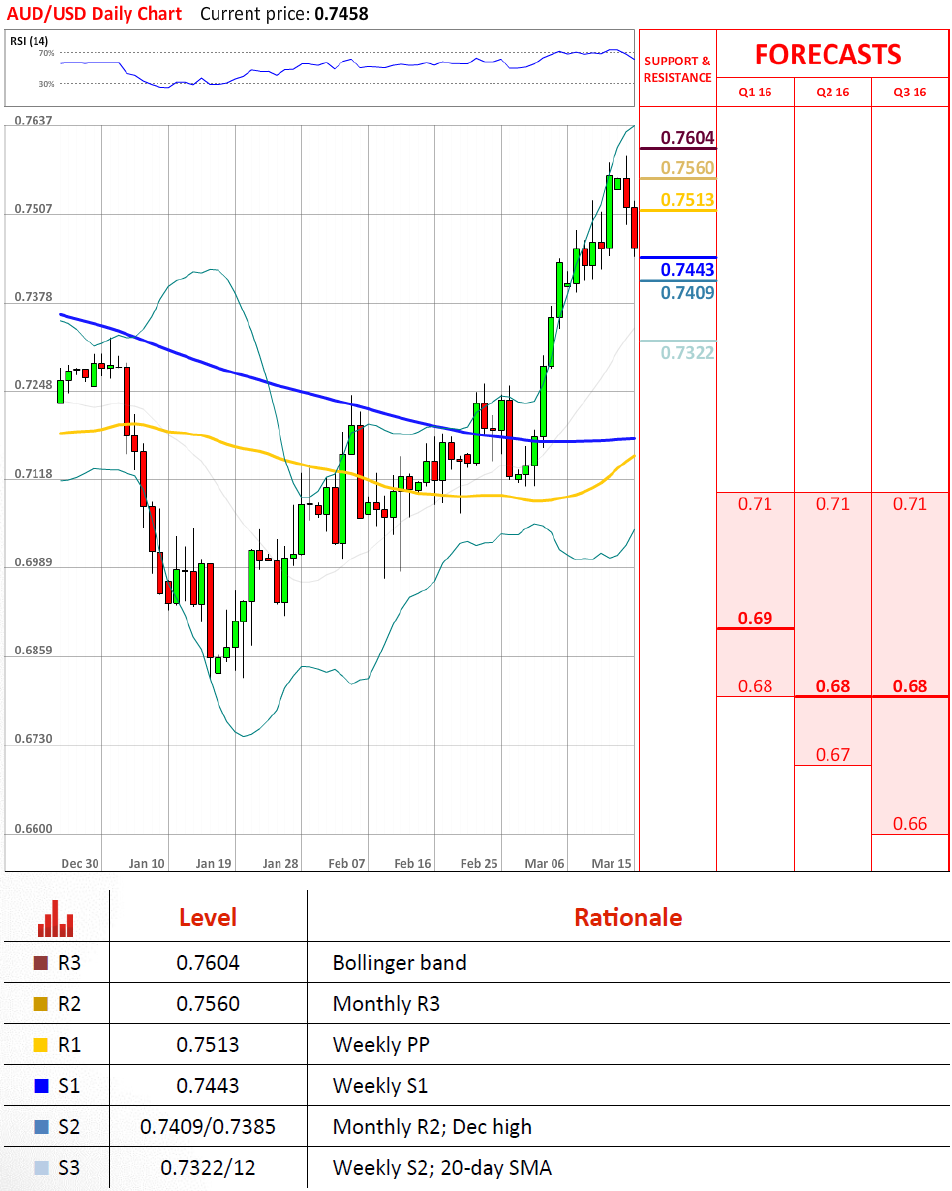The image size is (952, 1191).
Task: Click the S3 light-blue color swatch
Action: [41, 1168]
